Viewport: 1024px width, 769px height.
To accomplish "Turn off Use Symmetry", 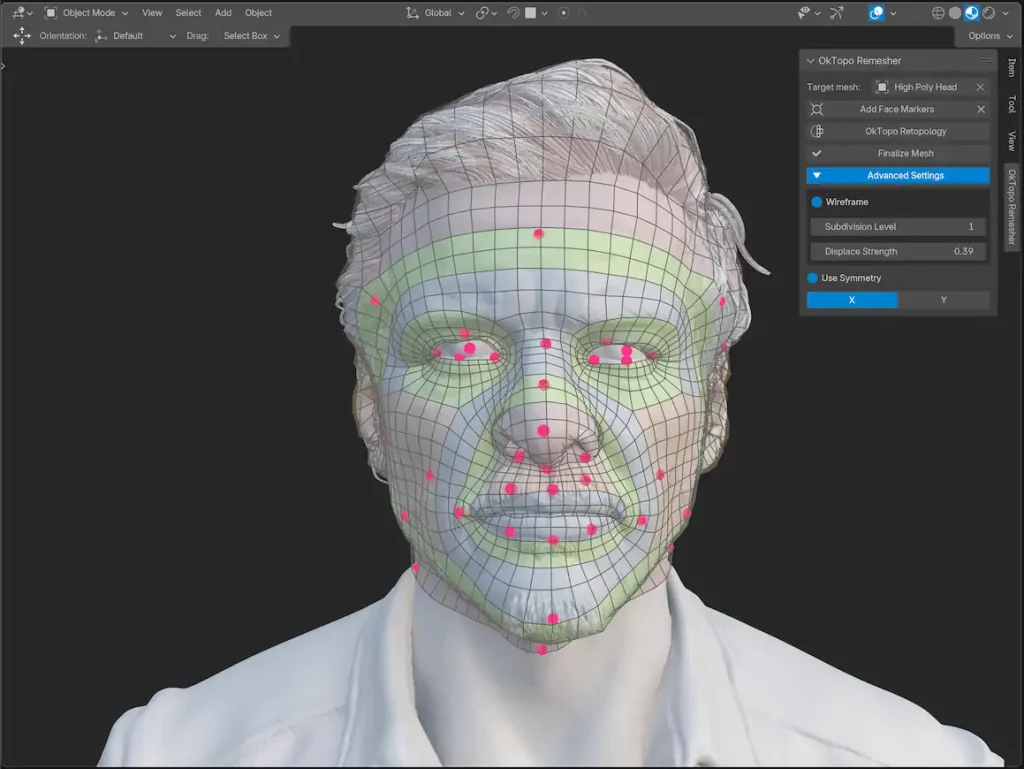I will (x=813, y=278).
